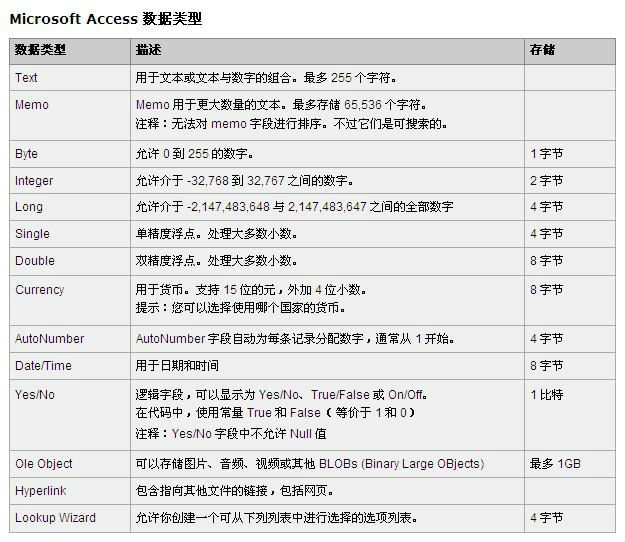Click the Long description with -2,147,483,648
The height and width of the screenshot is (542, 625).
tap(294, 207)
